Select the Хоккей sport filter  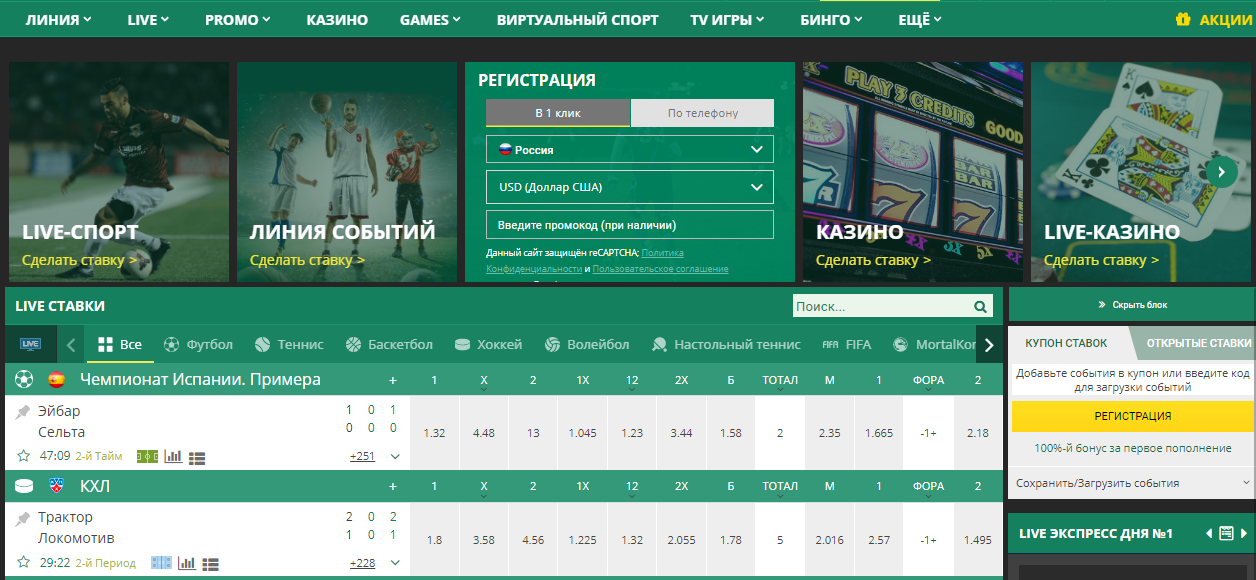[x=488, y=344]
